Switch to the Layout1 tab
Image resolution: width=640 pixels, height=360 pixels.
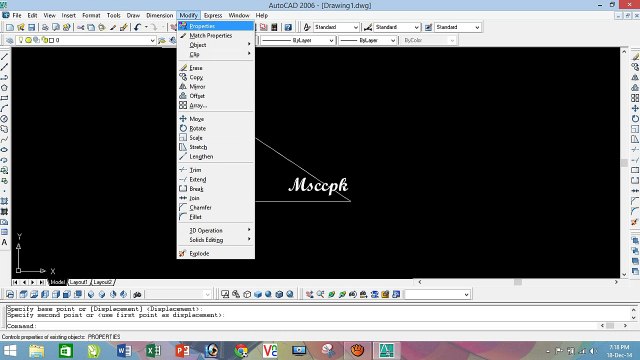click(x=78, y=282)
